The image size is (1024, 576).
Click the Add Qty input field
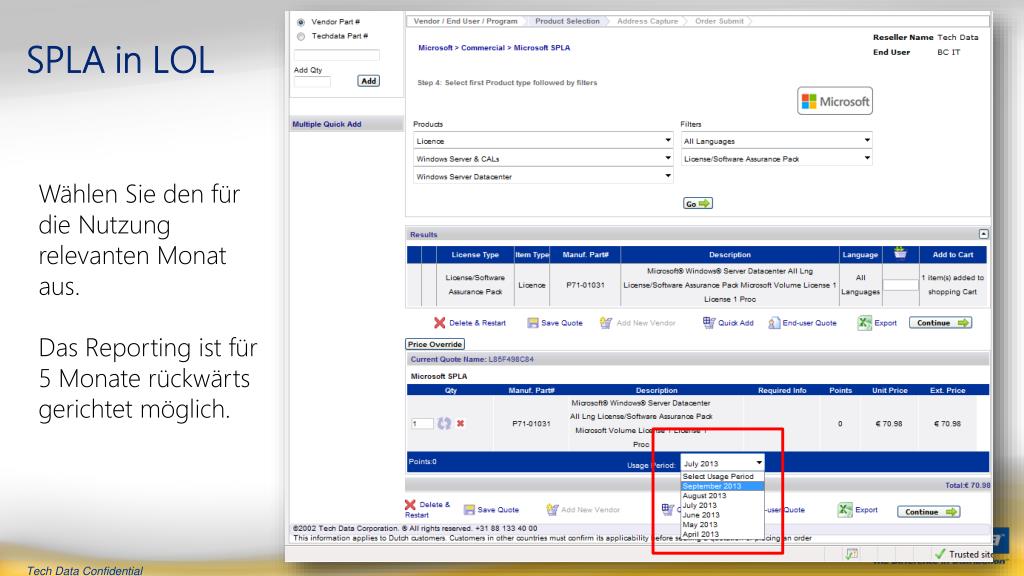tap(312, 82)
